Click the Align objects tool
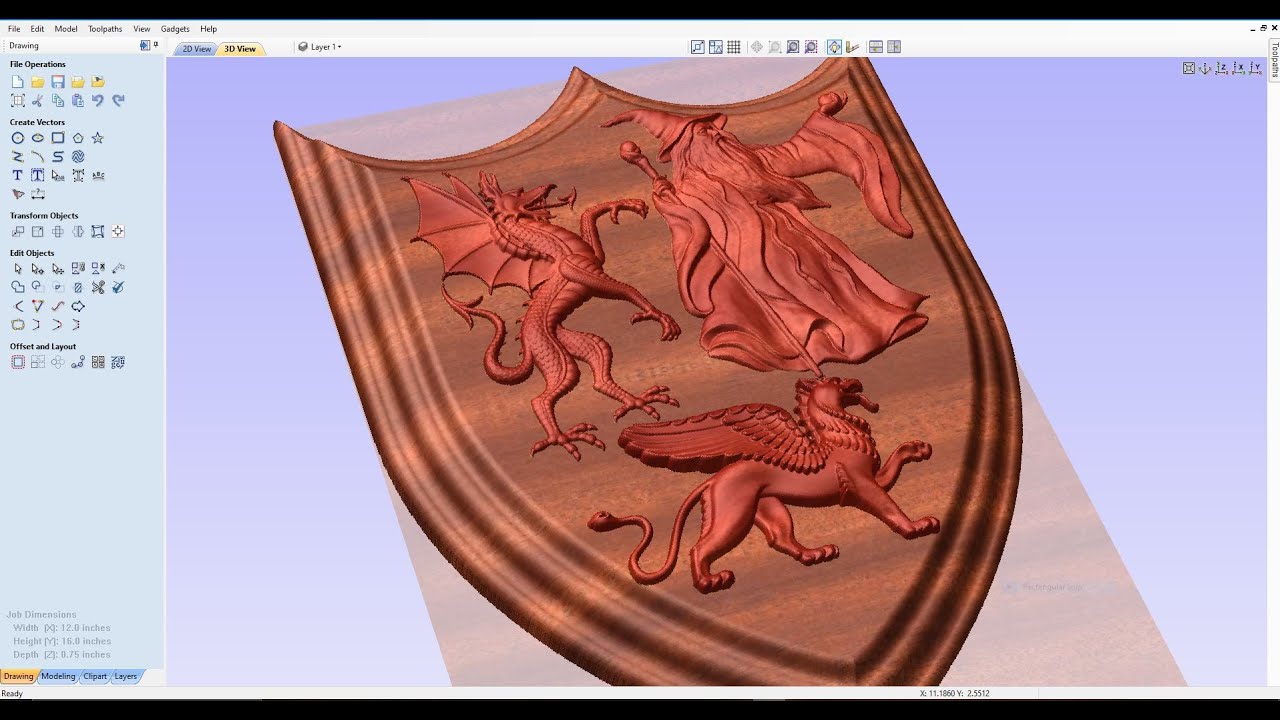This screenshot has width=1280, height=720. 118,231
